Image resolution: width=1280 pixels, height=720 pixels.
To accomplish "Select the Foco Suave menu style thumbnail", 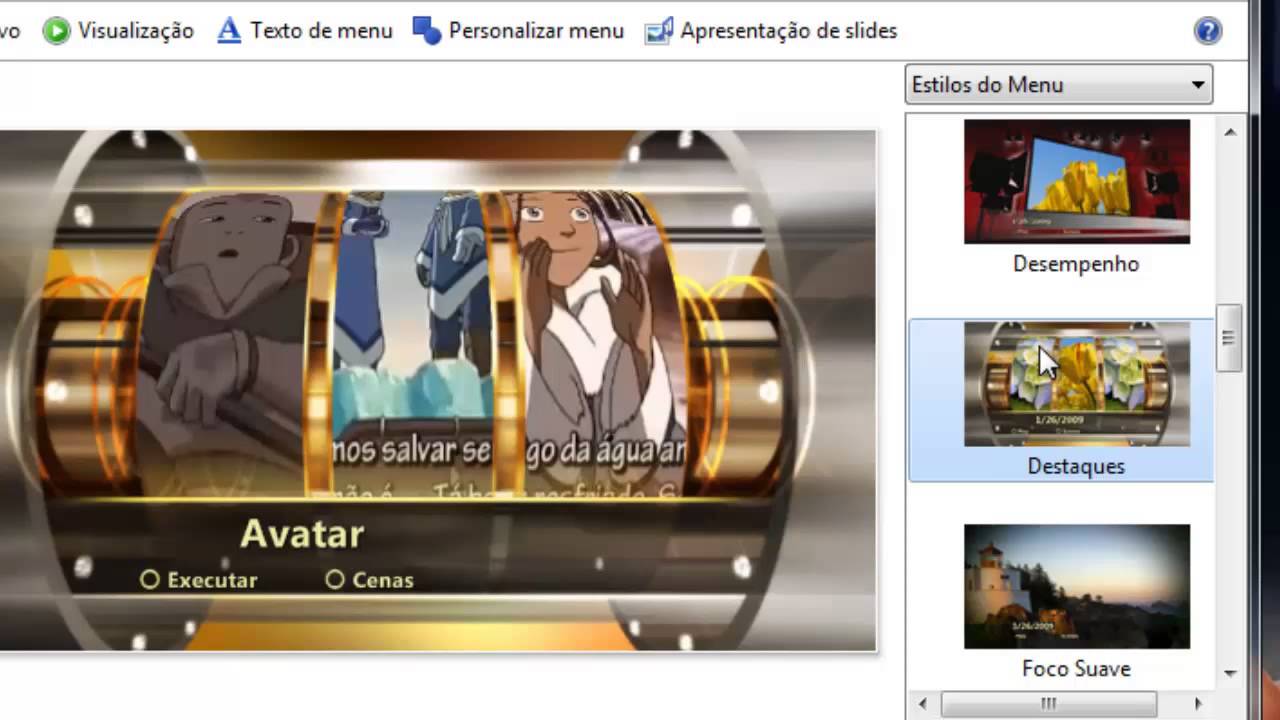I will tap(1077, 586).
